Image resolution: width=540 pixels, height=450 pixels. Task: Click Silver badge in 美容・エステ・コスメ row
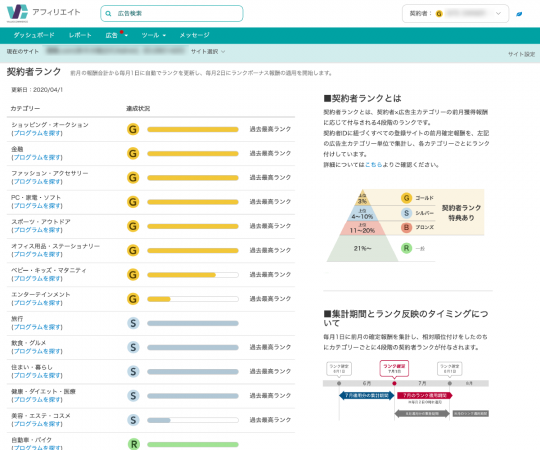coord(133,420)
